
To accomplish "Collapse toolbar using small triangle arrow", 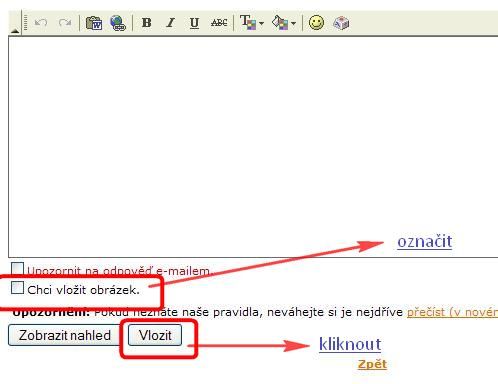I will (x=15, y=31).
